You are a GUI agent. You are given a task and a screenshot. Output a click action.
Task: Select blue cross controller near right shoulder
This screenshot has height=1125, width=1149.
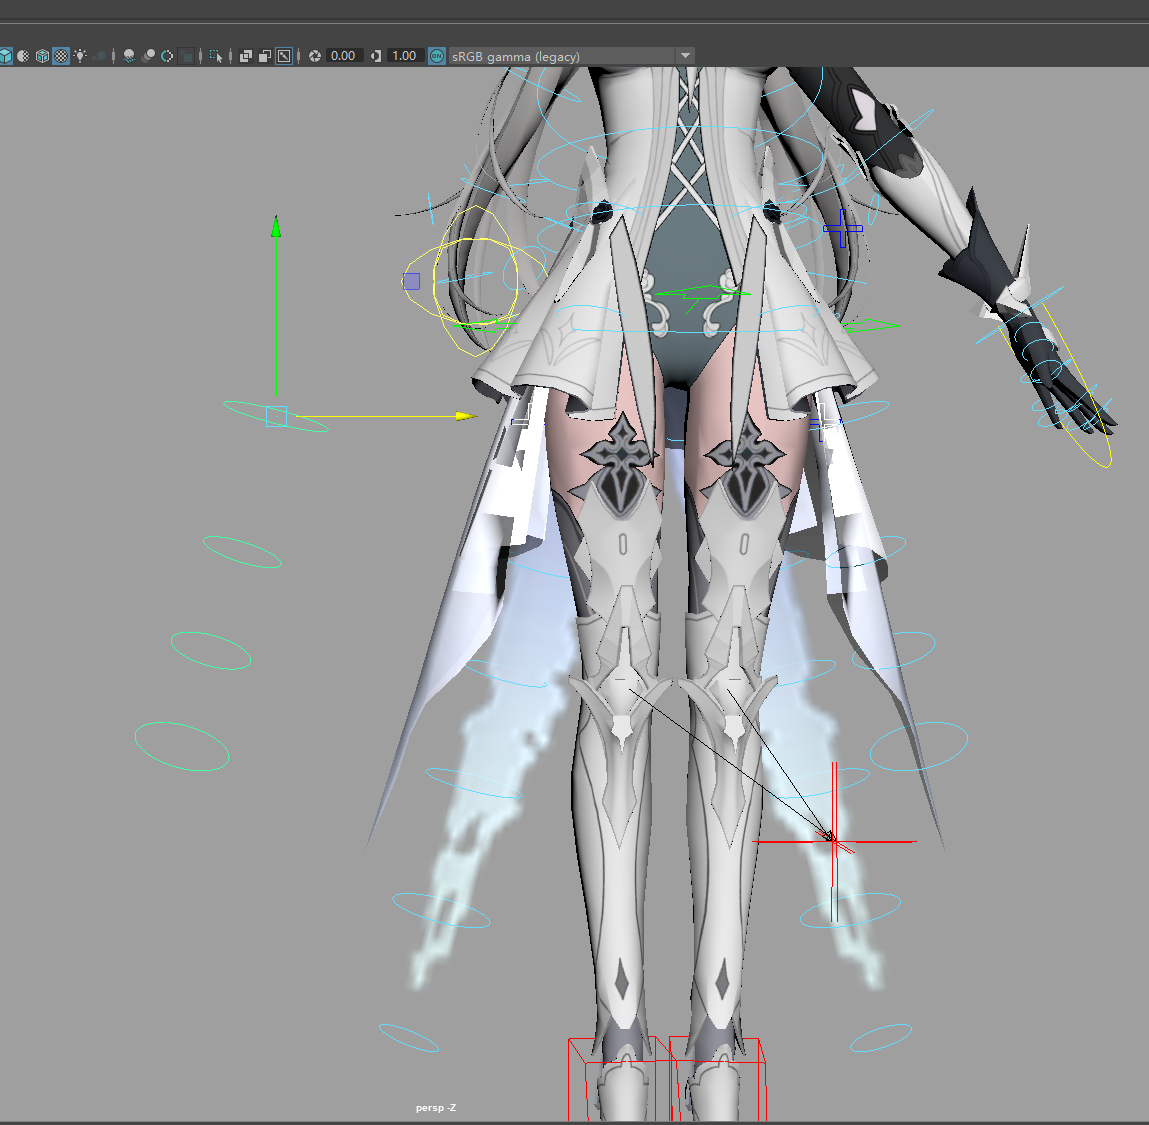pos(843,228)
